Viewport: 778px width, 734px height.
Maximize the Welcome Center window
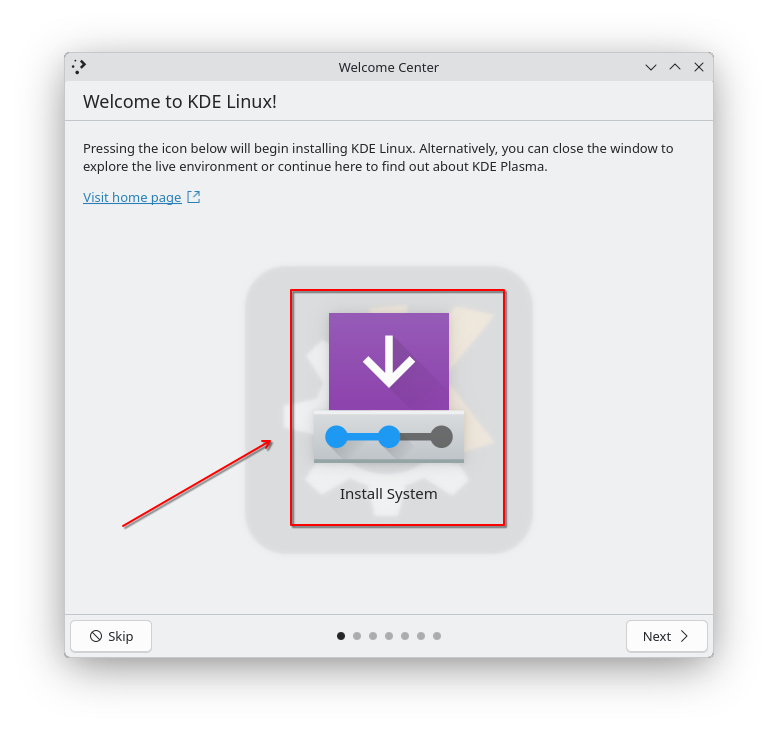coord(675,67)
